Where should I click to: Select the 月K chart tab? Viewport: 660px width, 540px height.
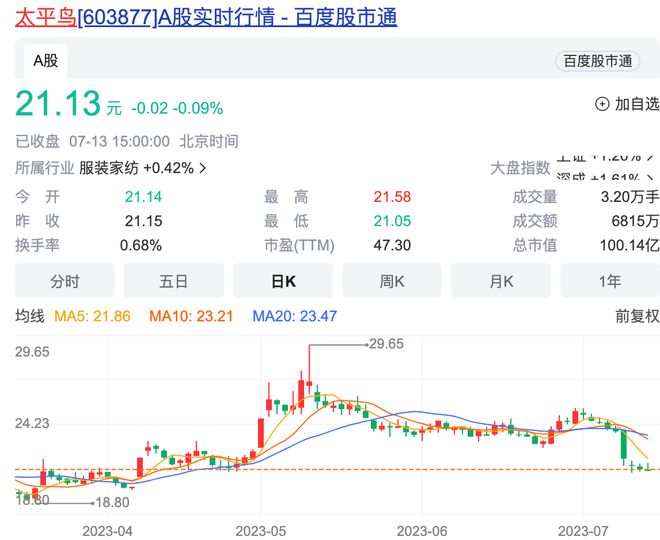pos(501,281)
